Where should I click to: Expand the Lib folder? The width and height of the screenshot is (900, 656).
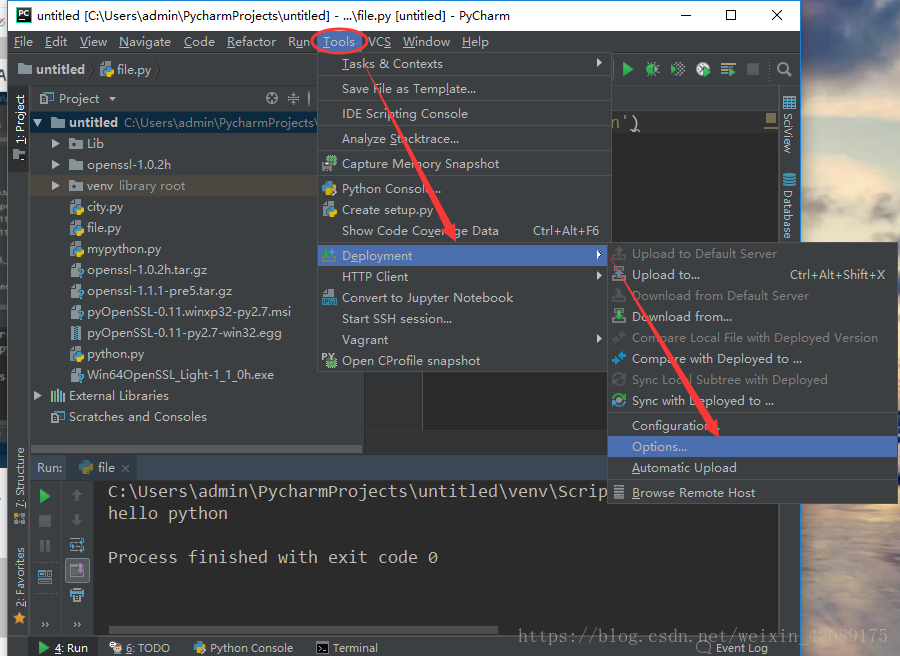(x=55, y=143)
